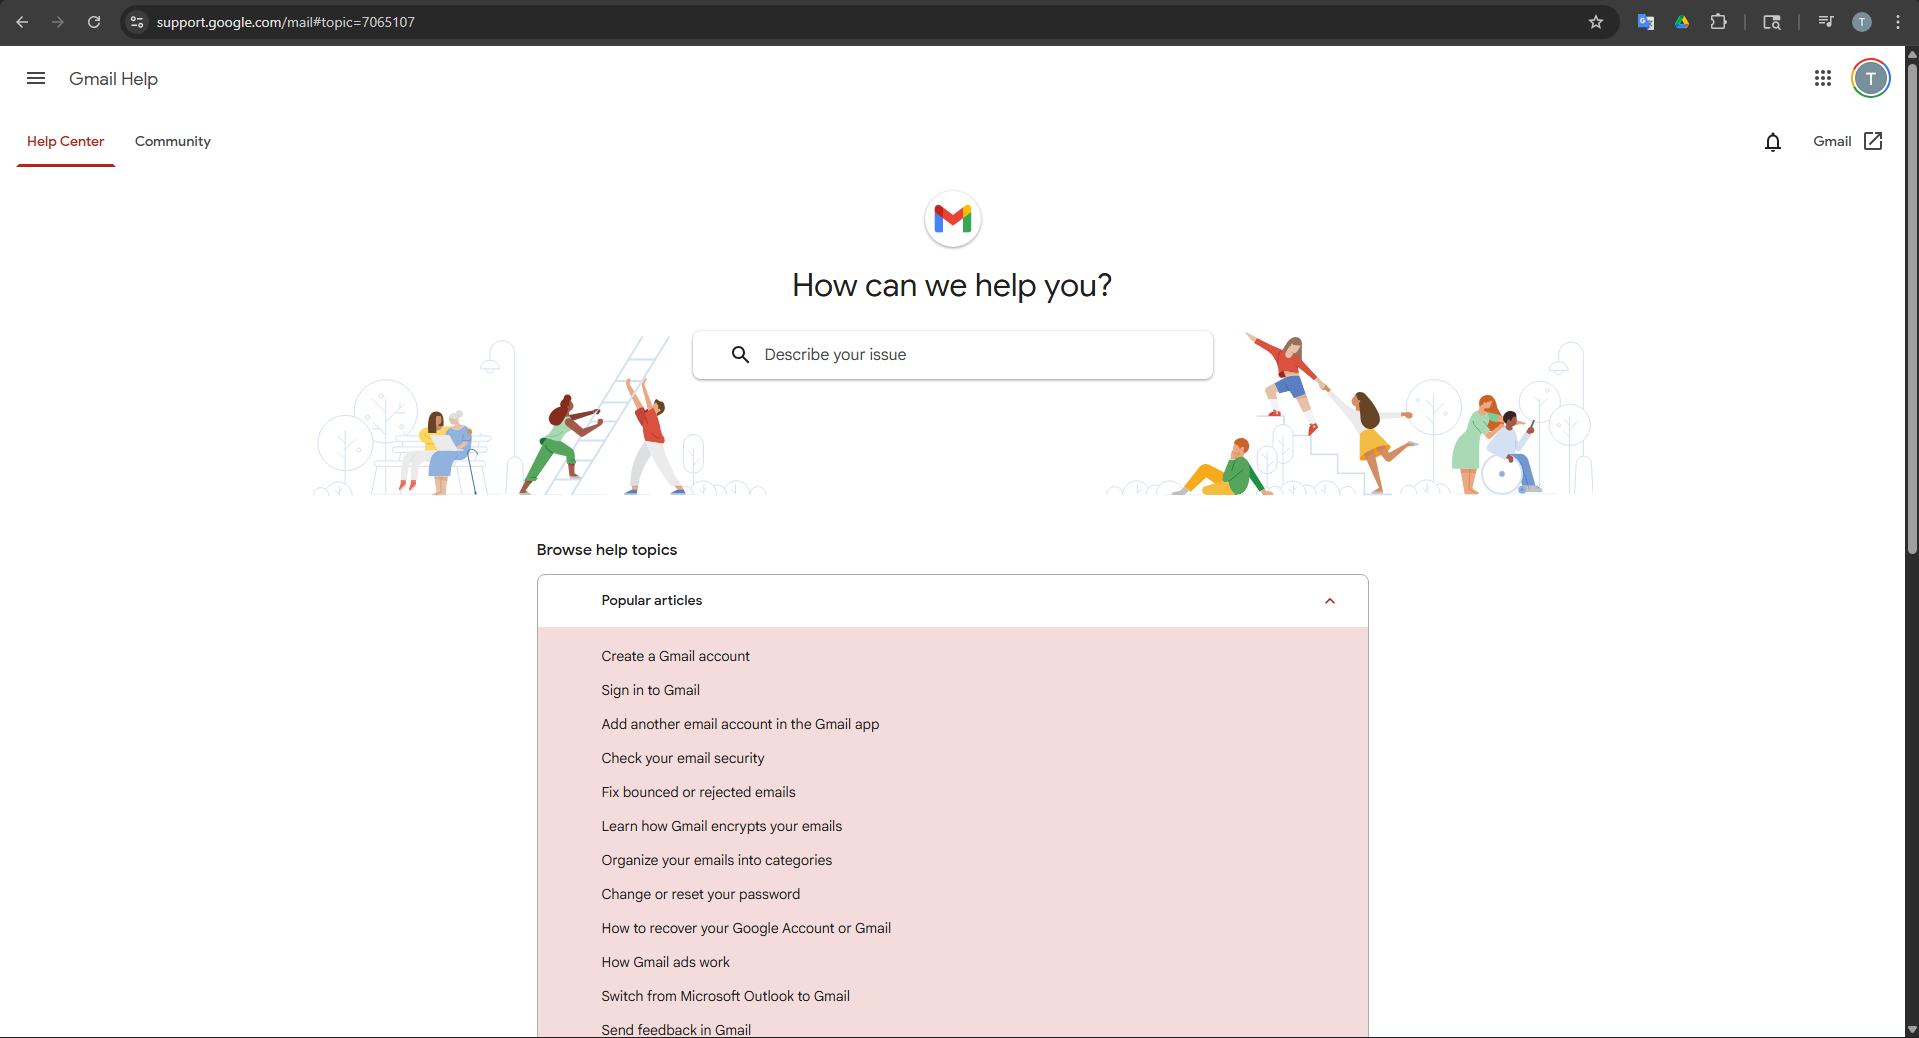Open Send feedback in Gmail article
This screenshot has height=1038, width=1919.
676,1029
